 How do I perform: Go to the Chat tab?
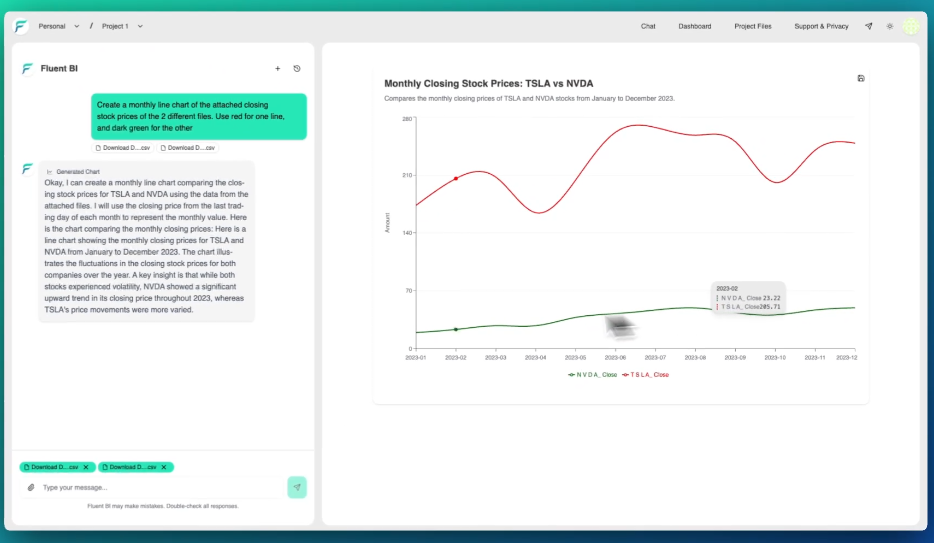tap(648, 26)
